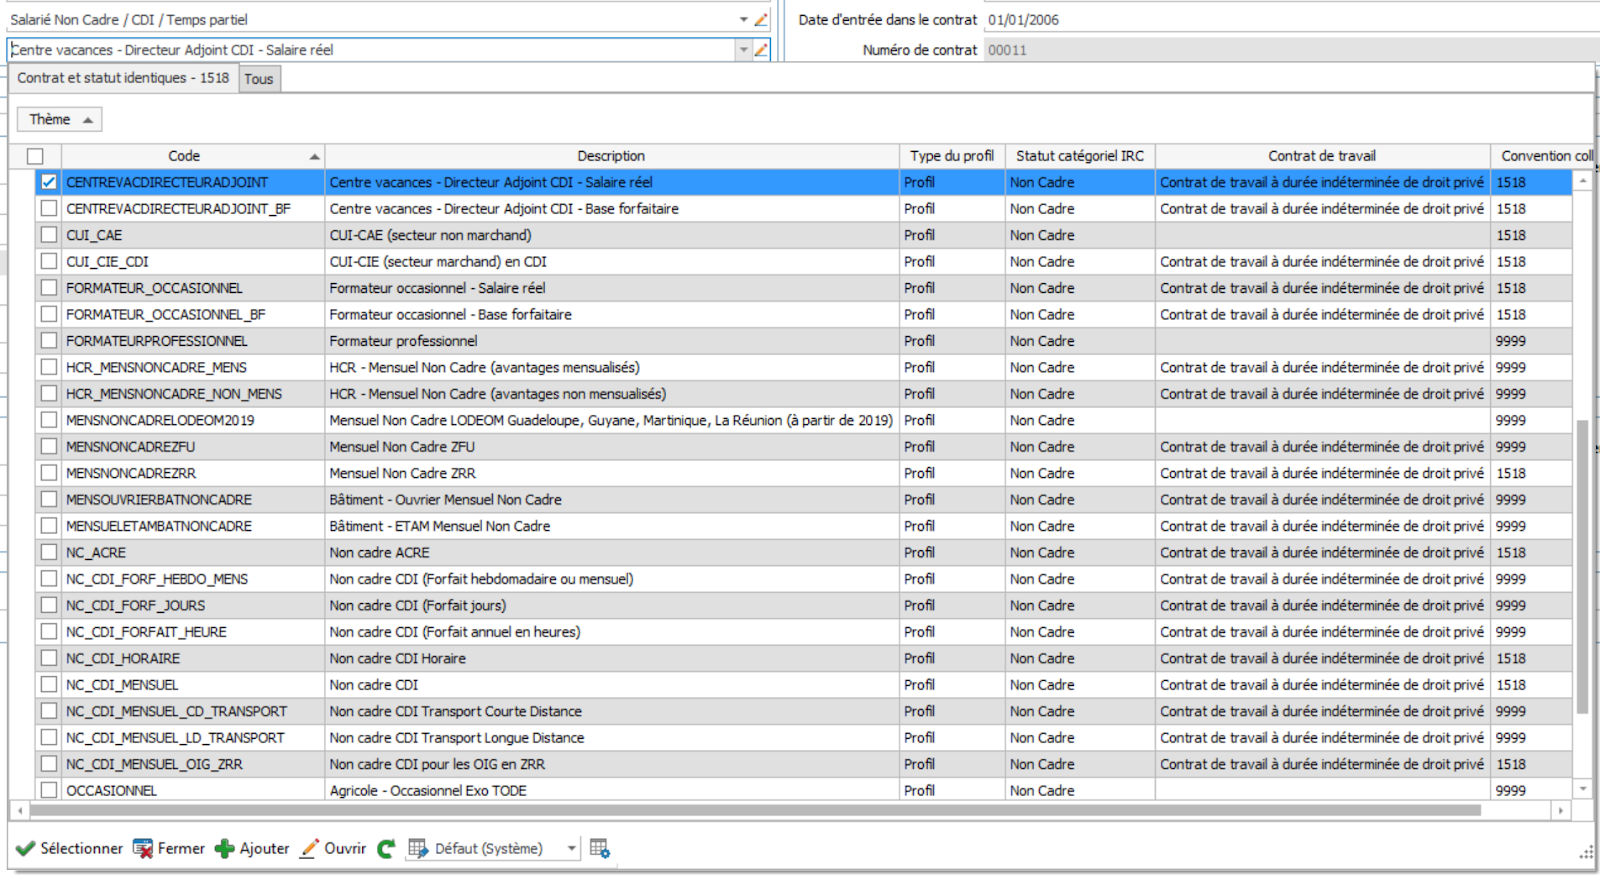The height and width of the screenshot is (875, 1600).
Task: Click 'Formateur occasionnel - Base forfaitaire' cell
Action: pyautogui.click(x=612, y=314)
